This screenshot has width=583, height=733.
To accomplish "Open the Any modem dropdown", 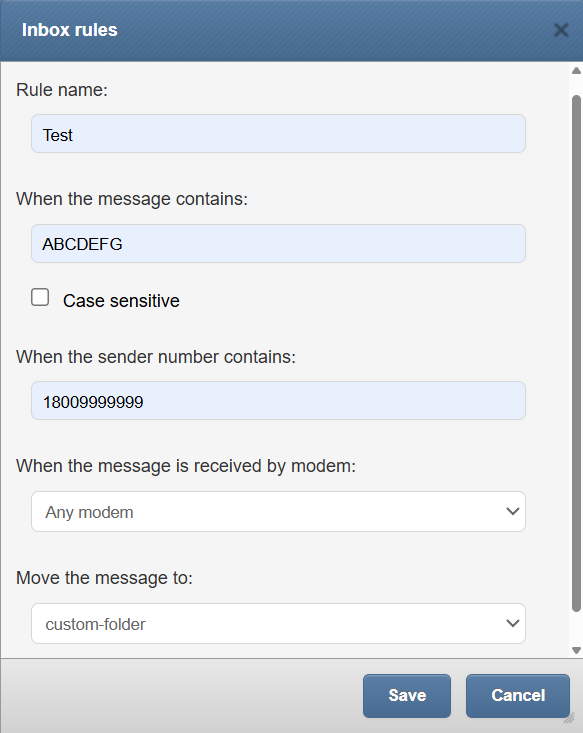I will point(278,511).
